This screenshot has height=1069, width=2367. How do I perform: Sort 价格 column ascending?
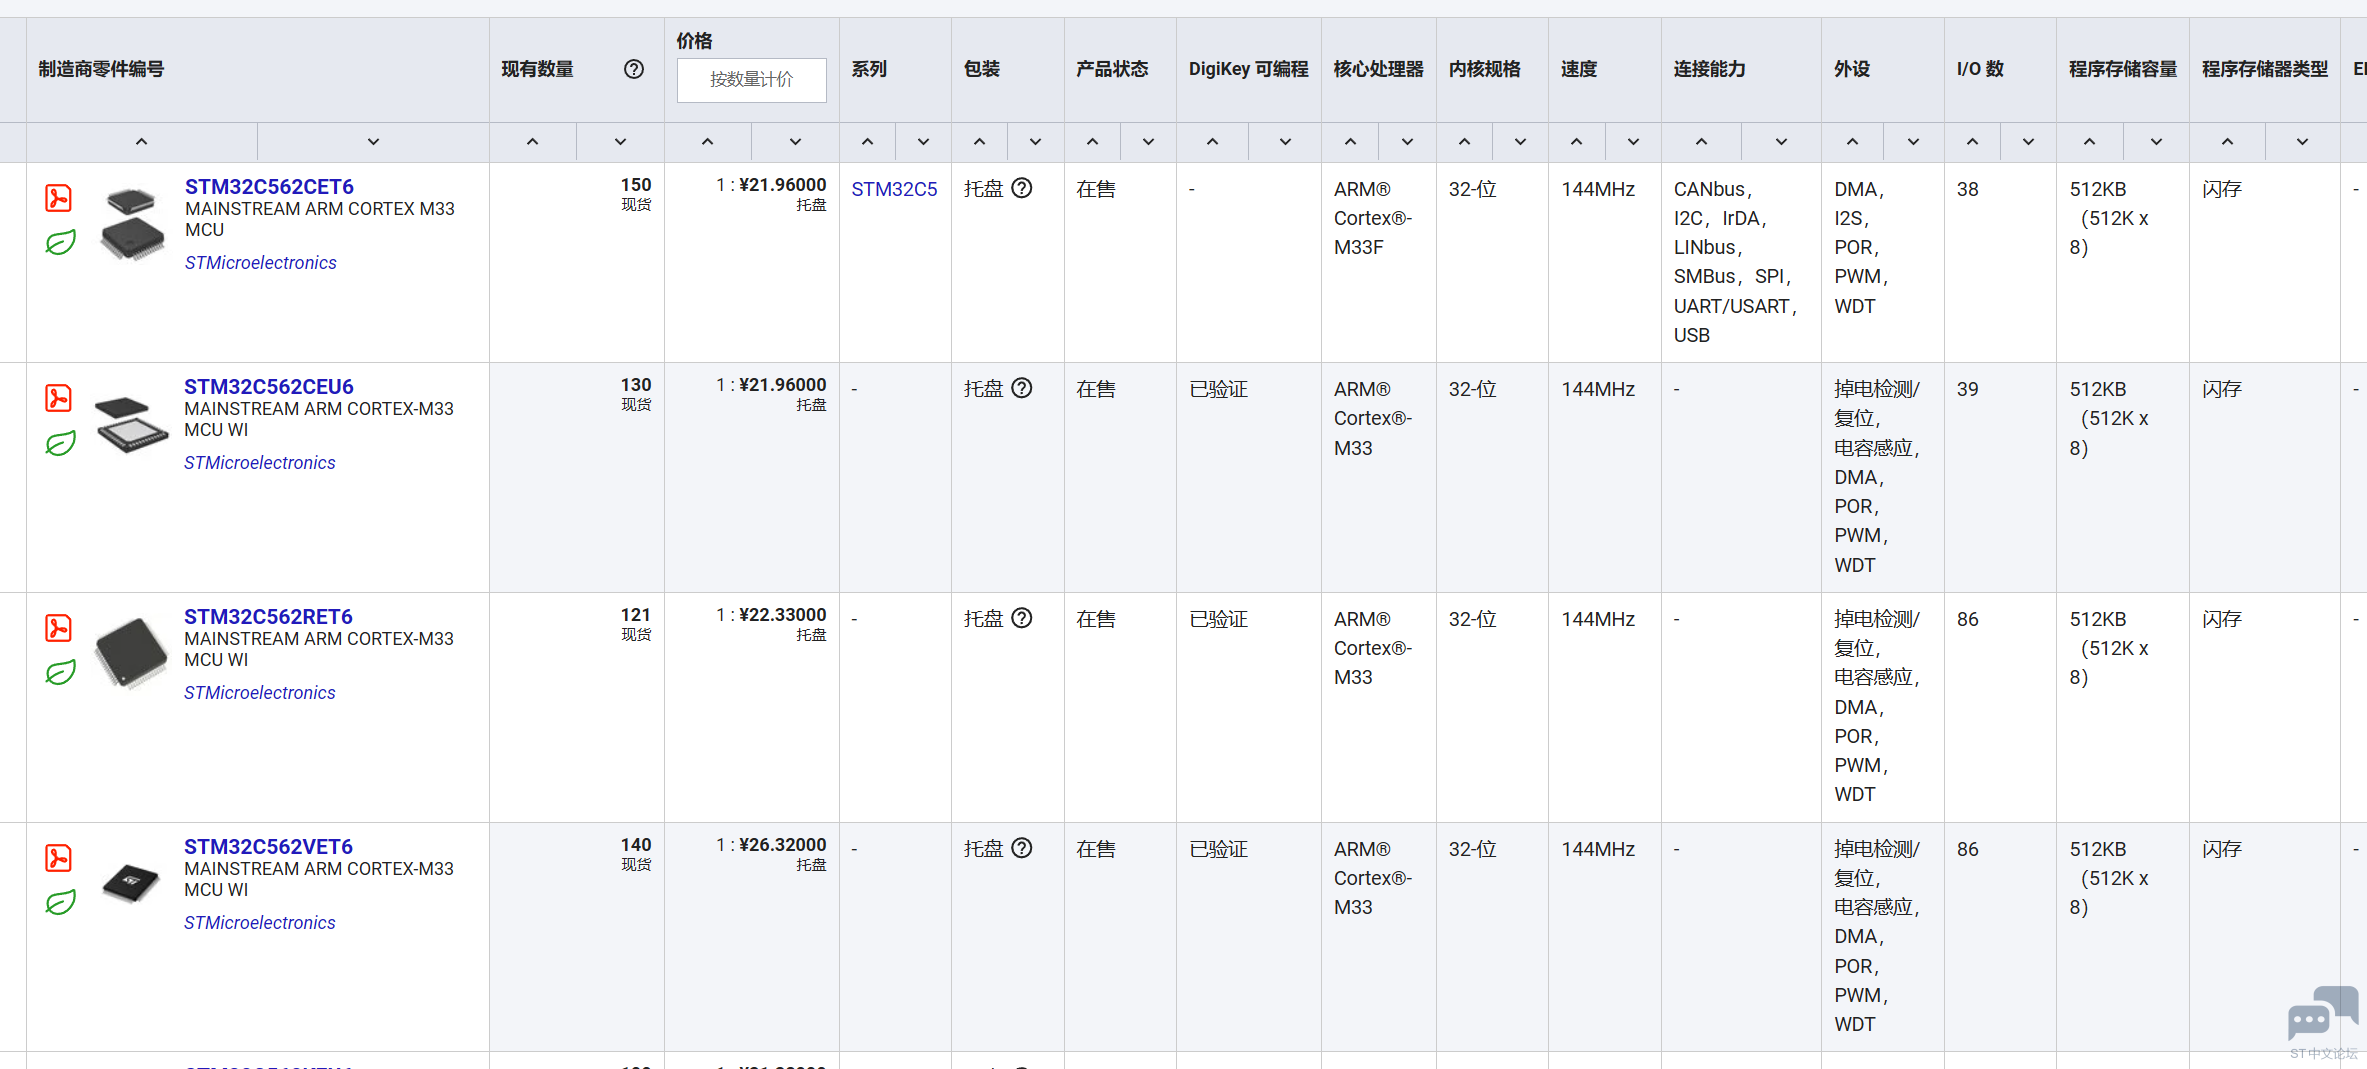coord(707,142)
